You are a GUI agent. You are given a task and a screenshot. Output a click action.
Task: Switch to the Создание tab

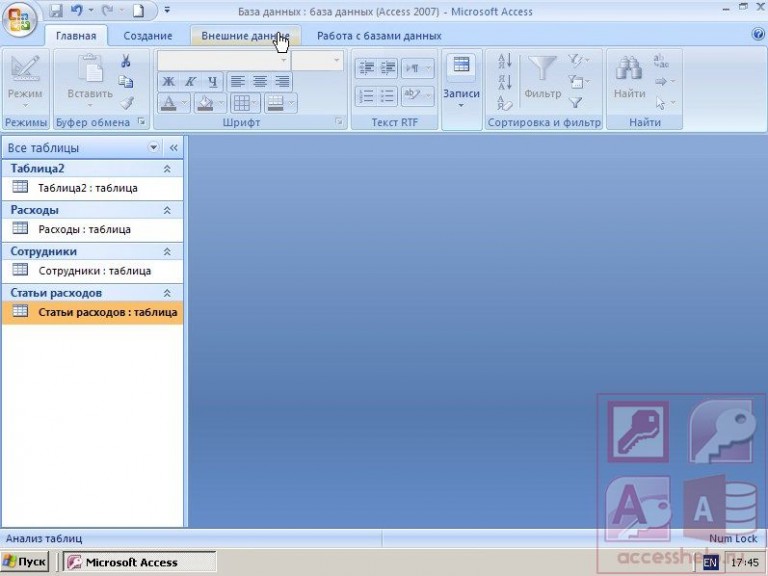coord(147,36)
